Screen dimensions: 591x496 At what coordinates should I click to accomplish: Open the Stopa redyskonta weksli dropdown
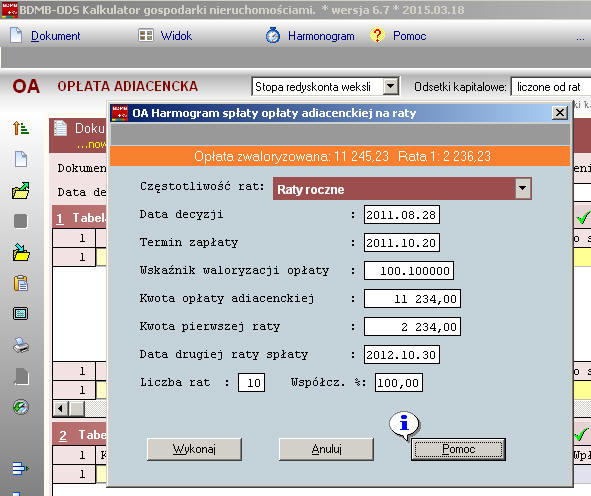coord(391,87)
